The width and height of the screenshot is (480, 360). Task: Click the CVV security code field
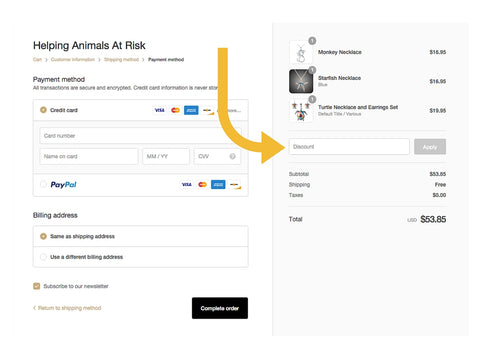[x=217, y=156]
